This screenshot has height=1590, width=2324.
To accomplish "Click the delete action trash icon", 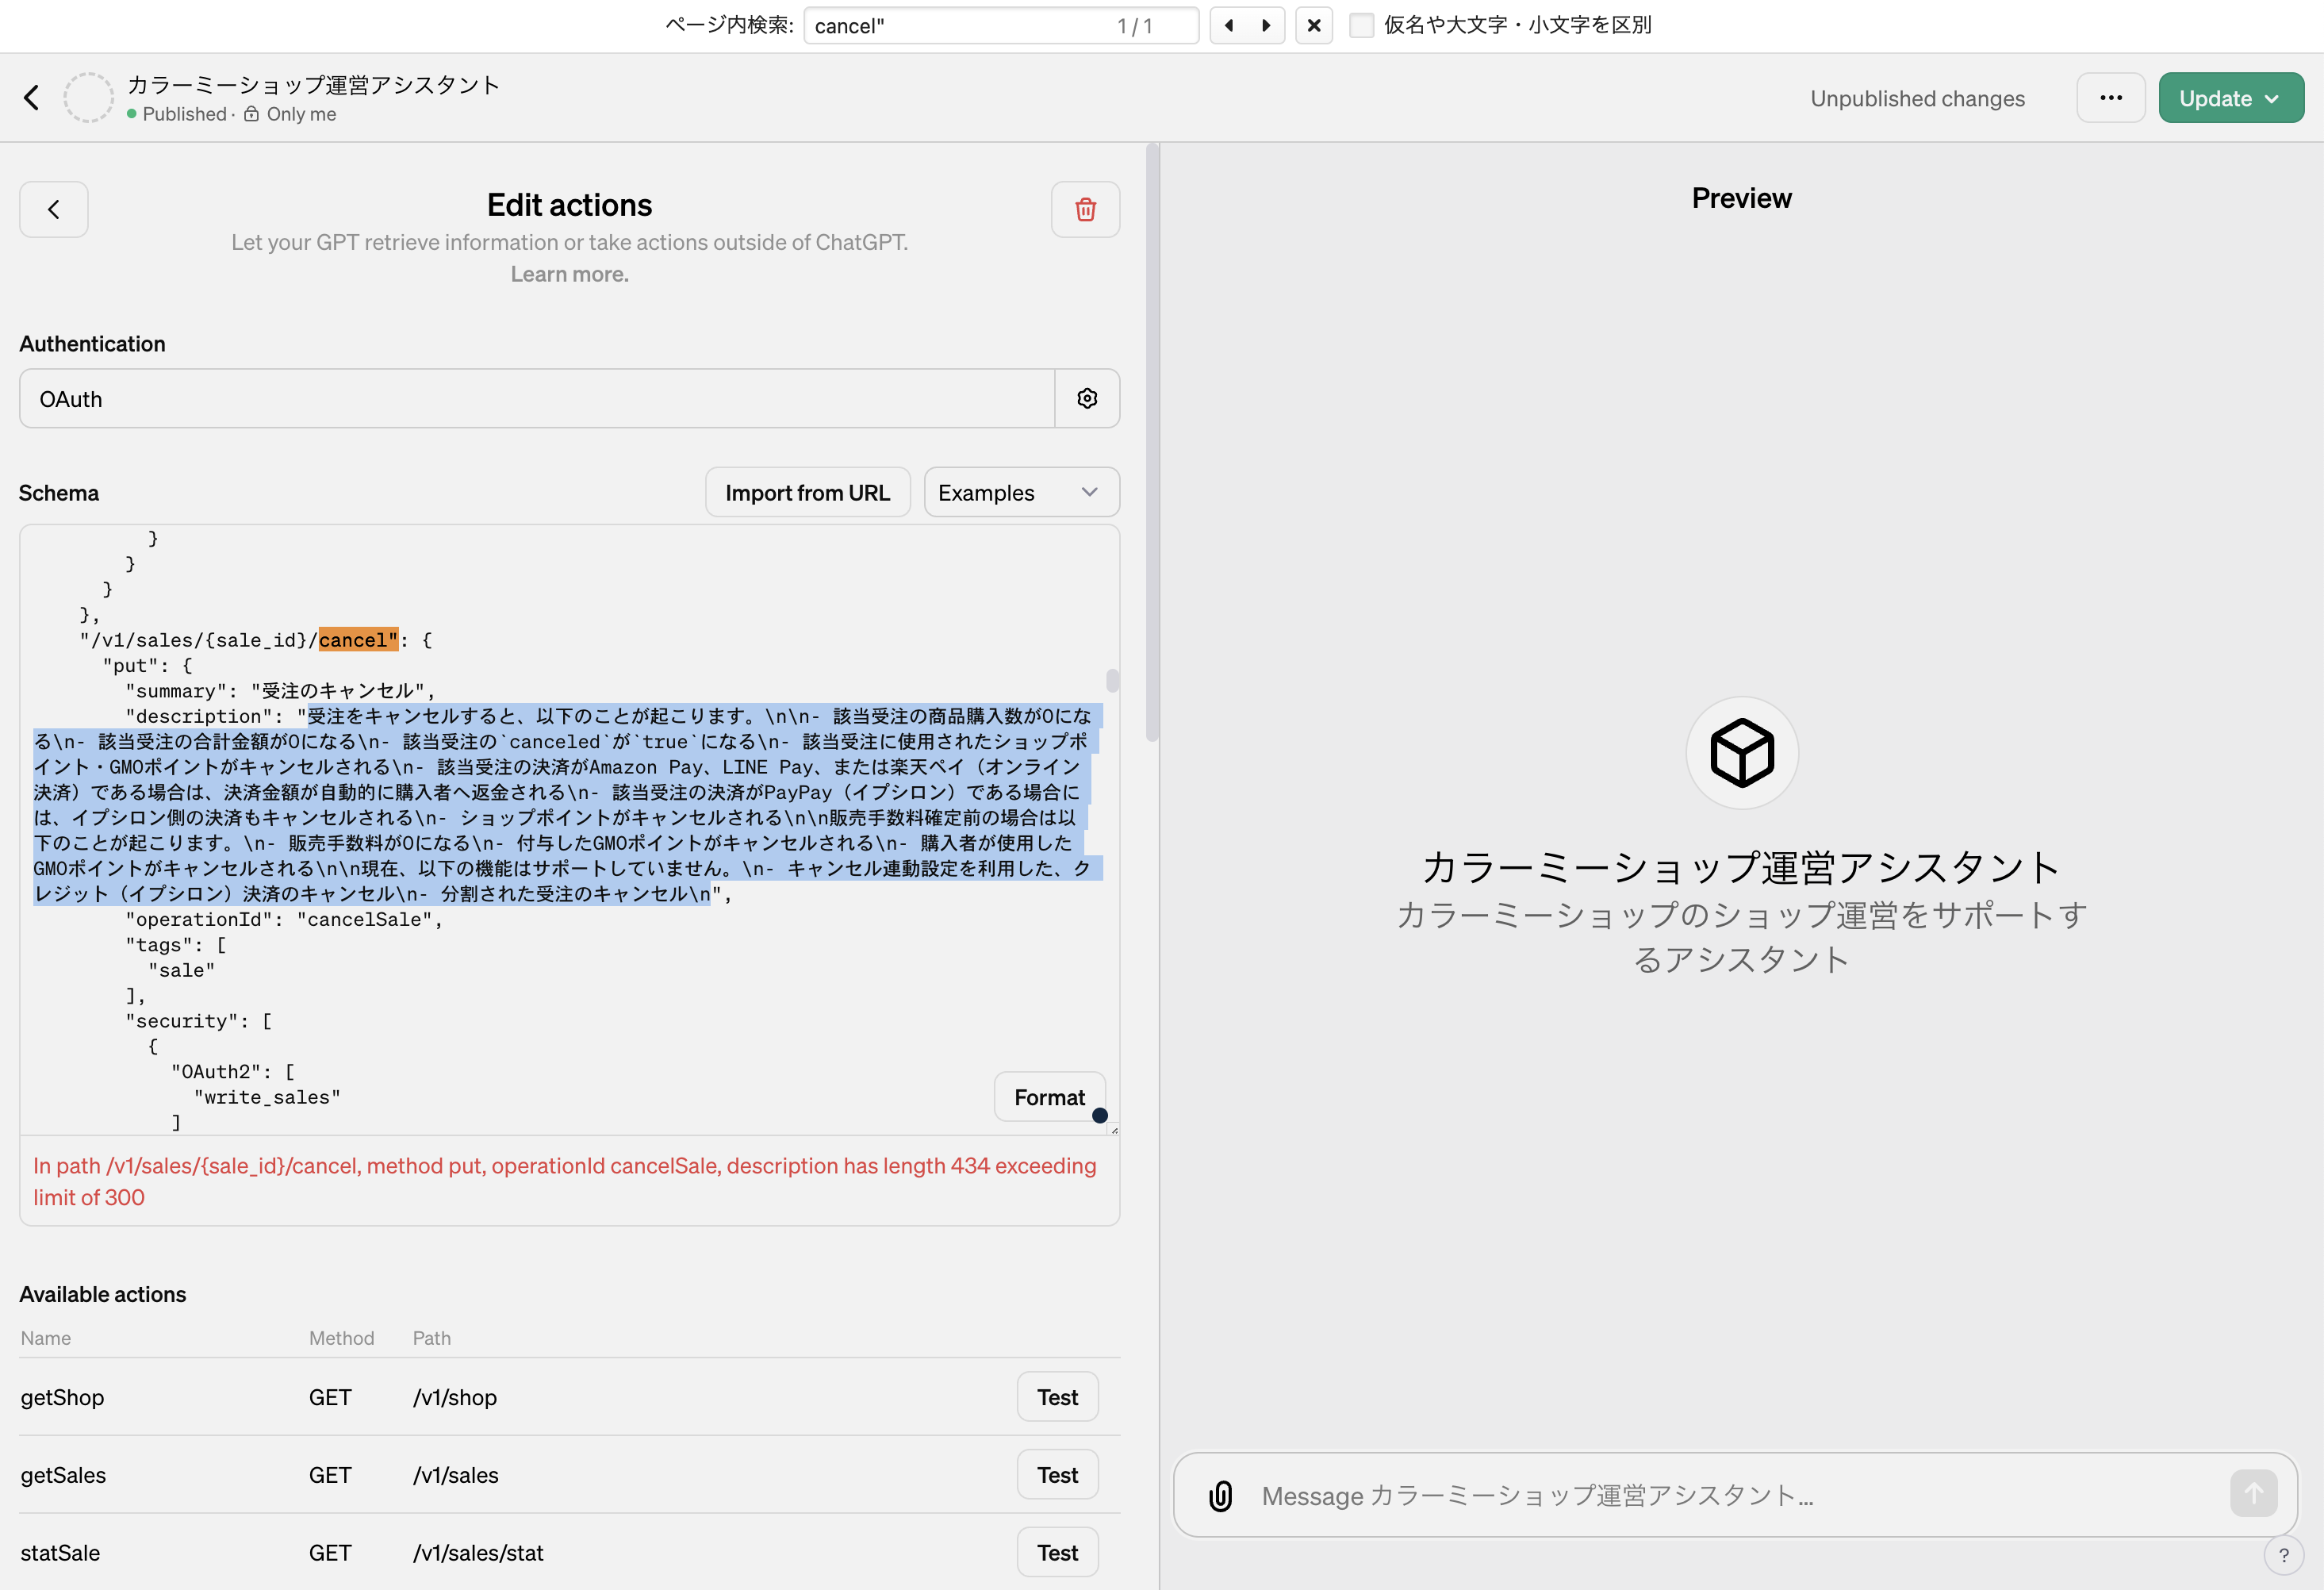I will click(x=1084, y=209).
